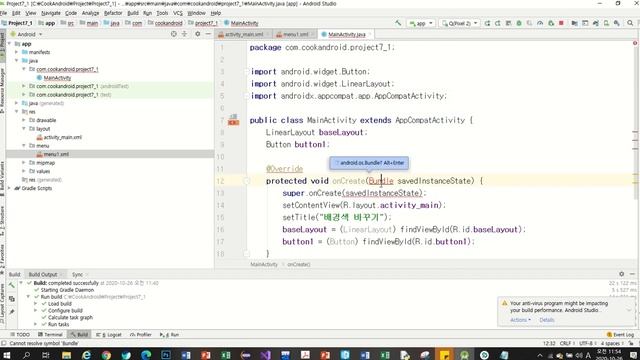Click the gutter icon beside class MainActivity
The image size is (640, 360).
[233, 120]
